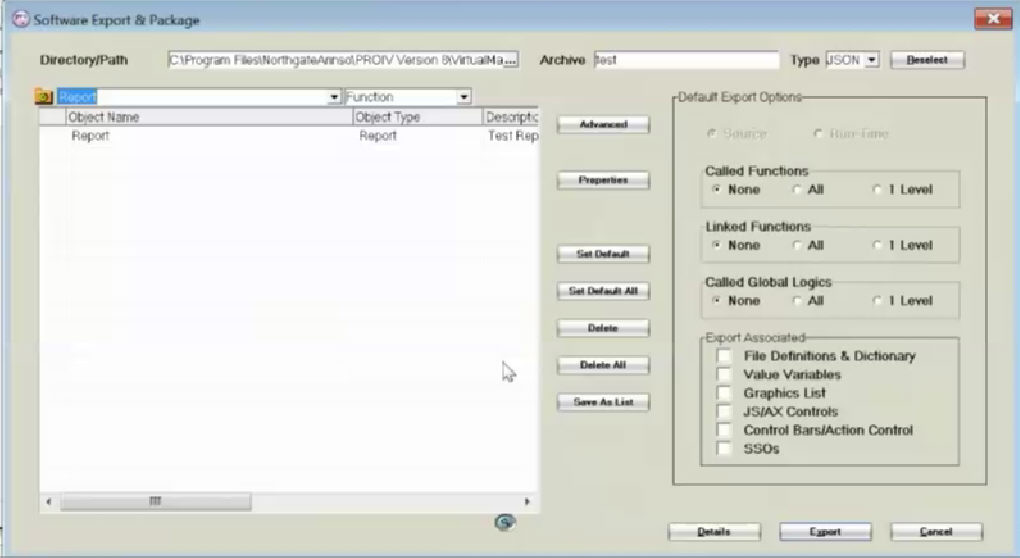Select All for Called Functions
The width and height of the screenshot is (1020, 558).
[x=797, y=189]
